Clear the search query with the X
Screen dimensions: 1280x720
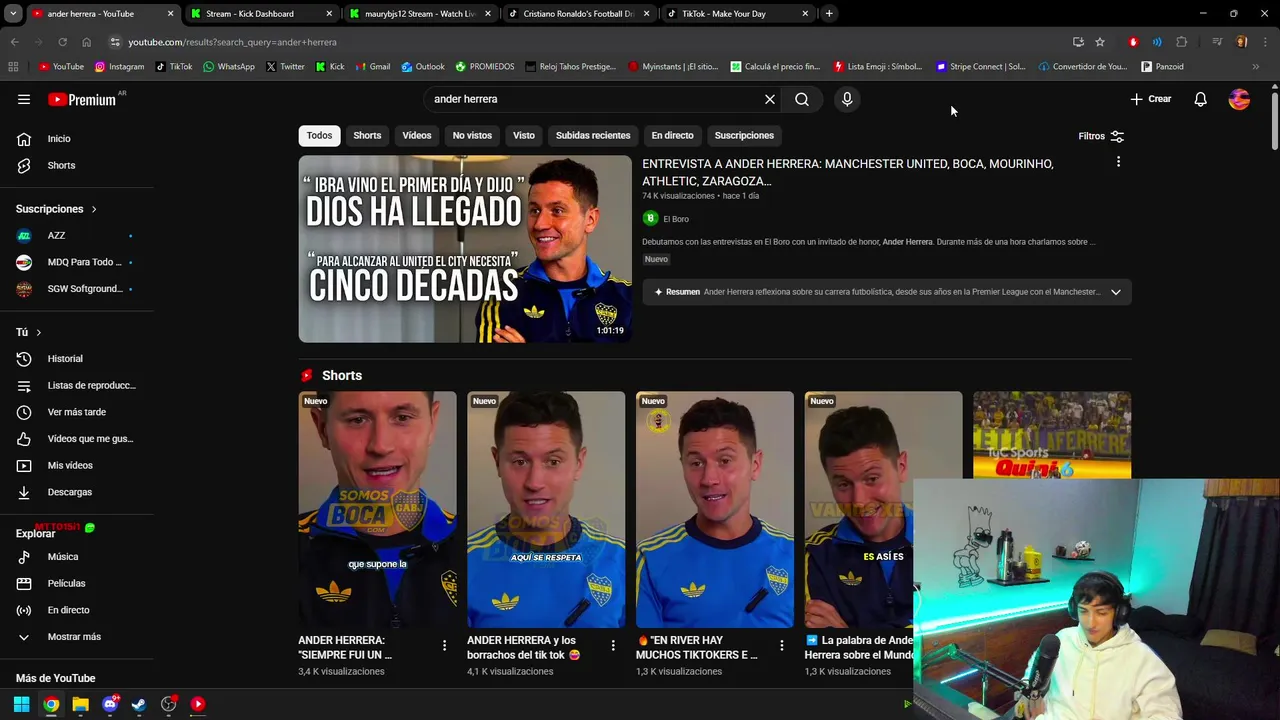coord(770,99)
